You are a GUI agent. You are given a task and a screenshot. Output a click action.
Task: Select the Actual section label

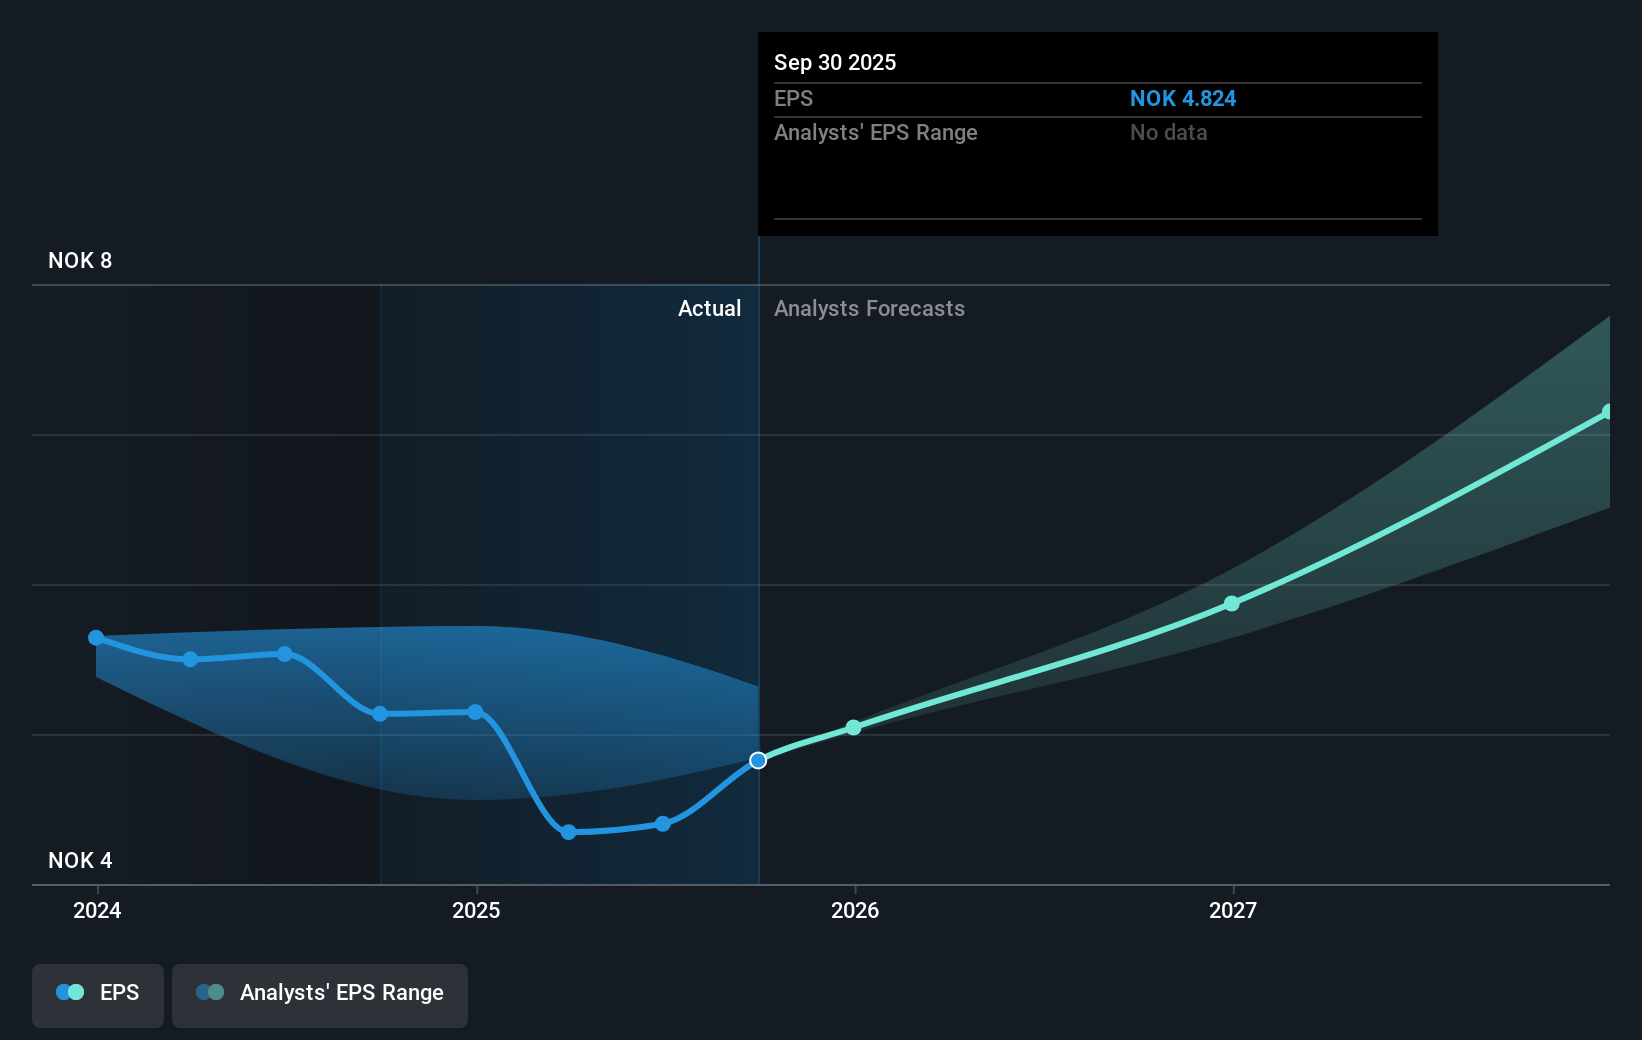pos(710,309)
